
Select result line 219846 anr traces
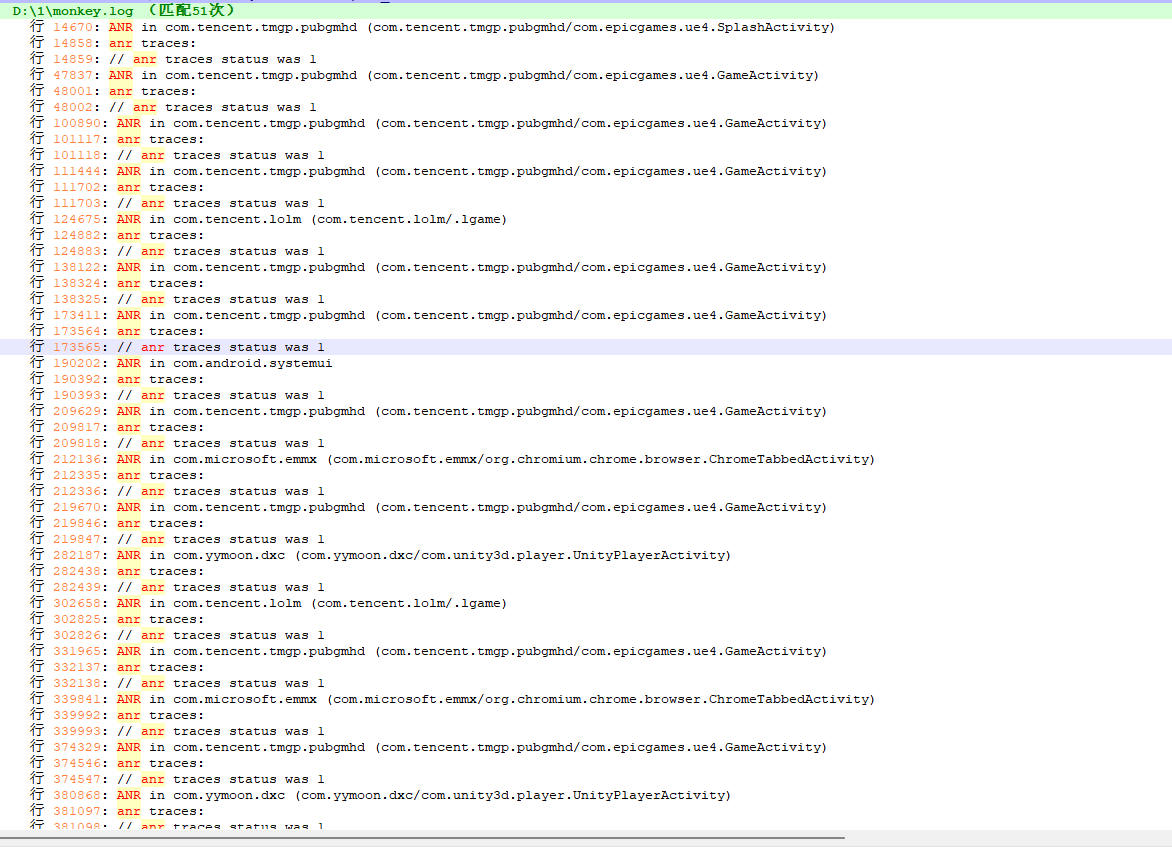click(x=586, y=523)
